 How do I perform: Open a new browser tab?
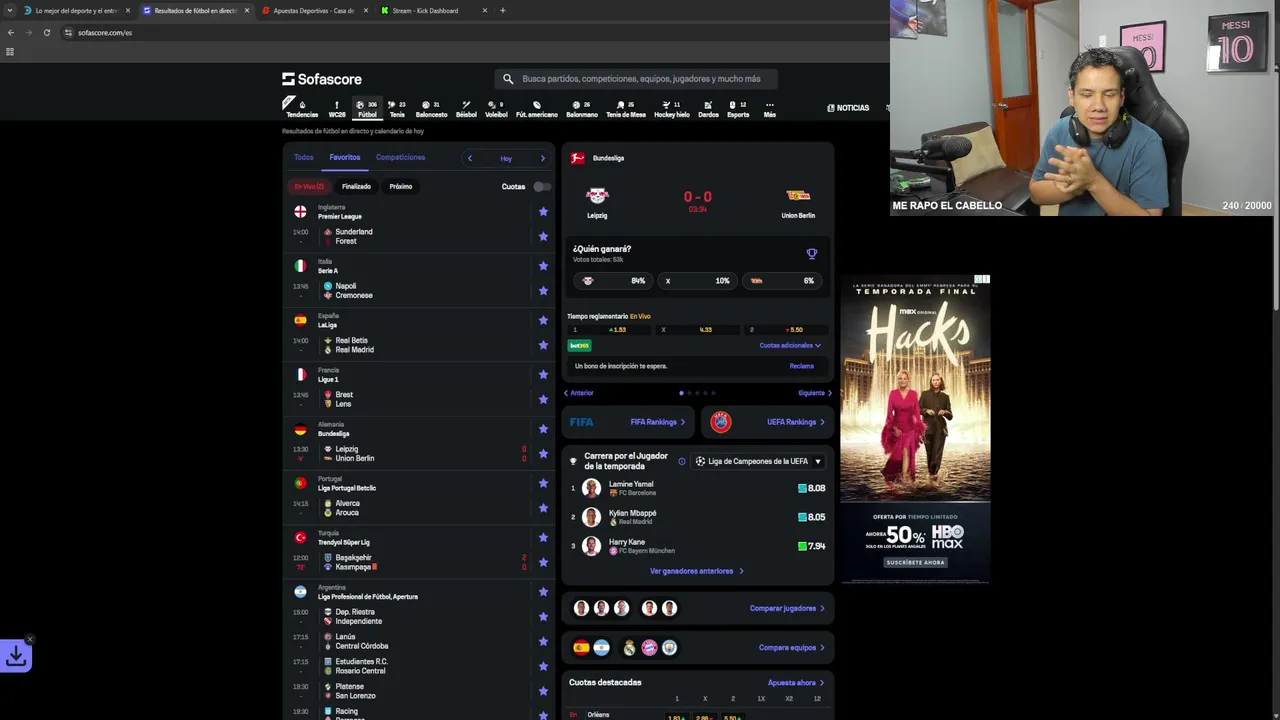click(x=502, y=10)
